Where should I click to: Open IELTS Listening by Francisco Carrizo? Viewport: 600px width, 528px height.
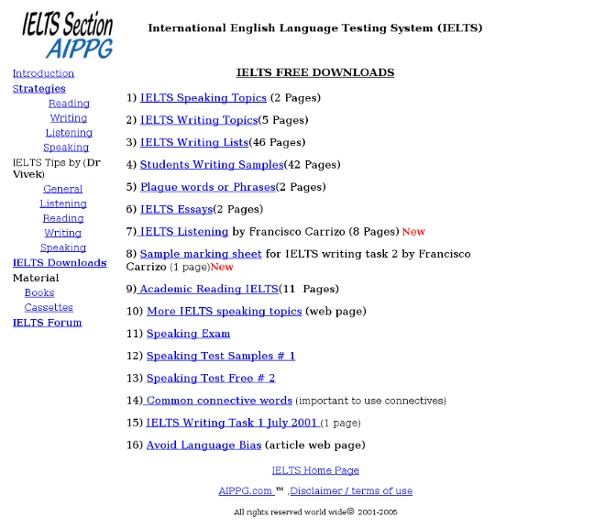point(183,231)
